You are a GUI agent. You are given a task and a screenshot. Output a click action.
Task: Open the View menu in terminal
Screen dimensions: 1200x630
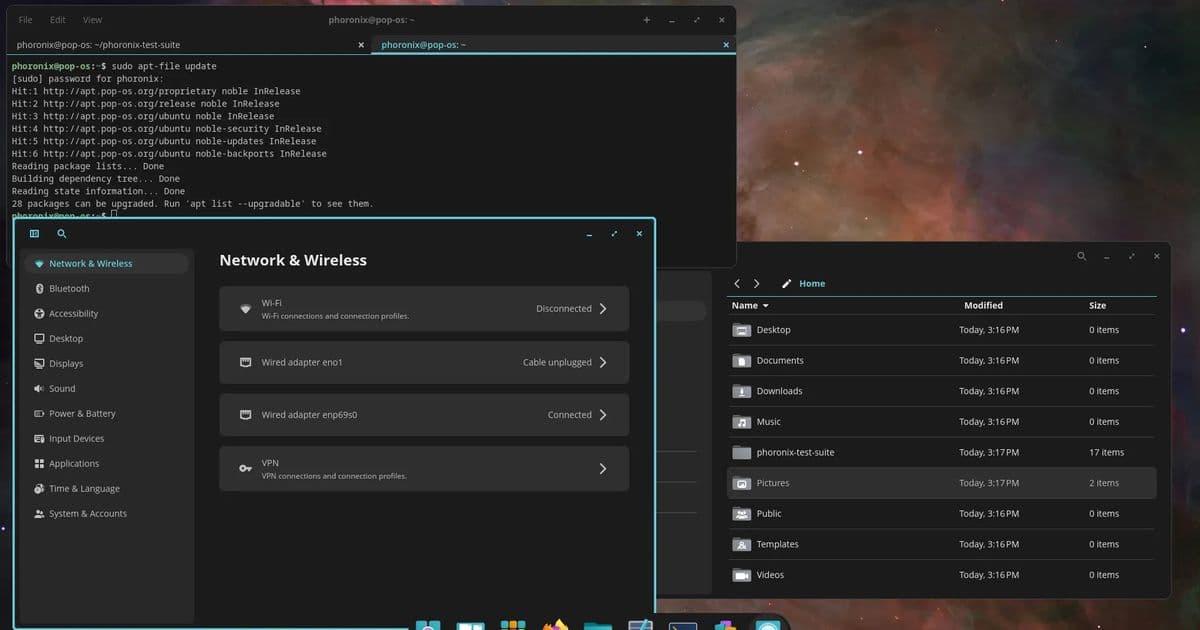click(x=92, y=19)
